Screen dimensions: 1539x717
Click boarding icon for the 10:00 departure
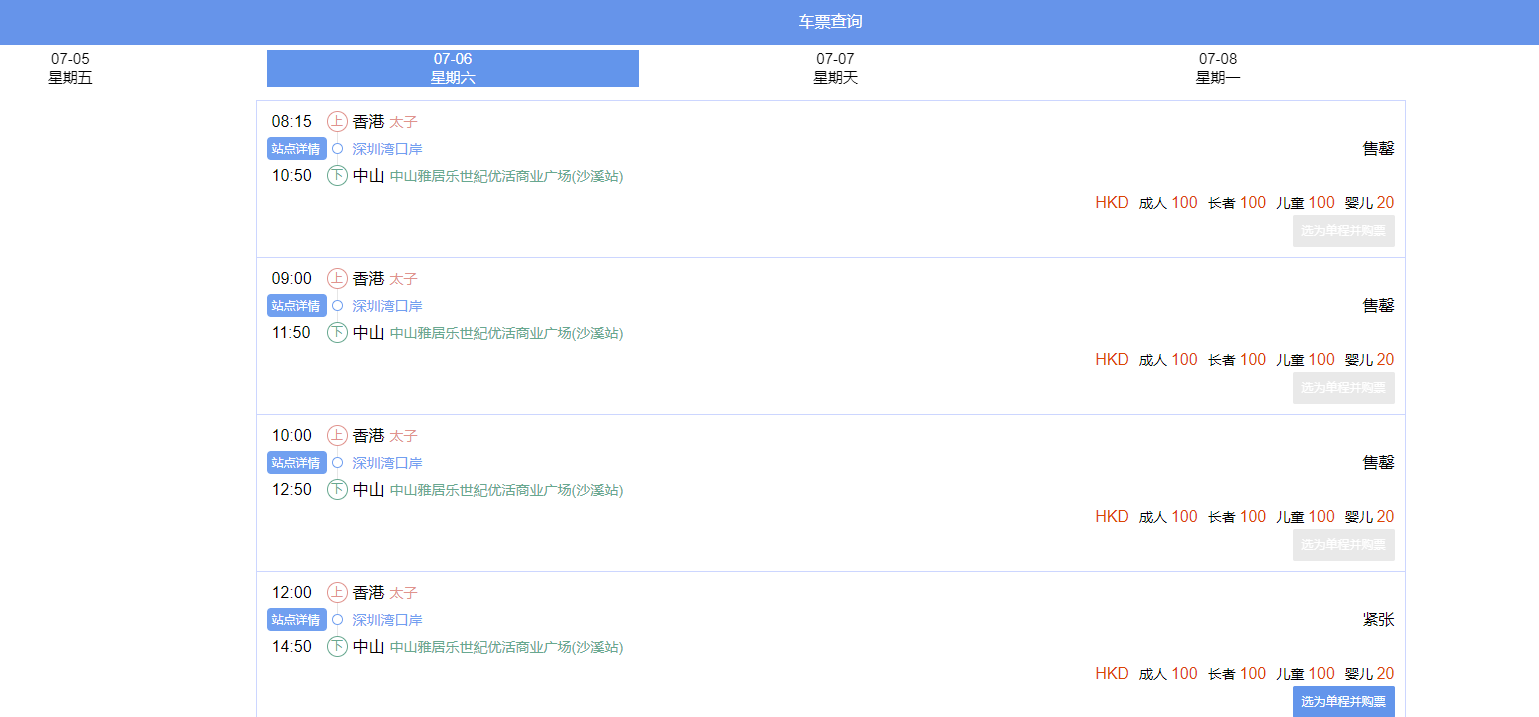pos(337,436)
